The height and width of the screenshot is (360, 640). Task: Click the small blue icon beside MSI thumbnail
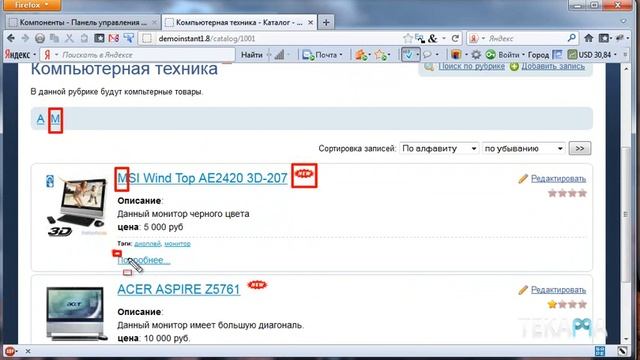[50, 181]
